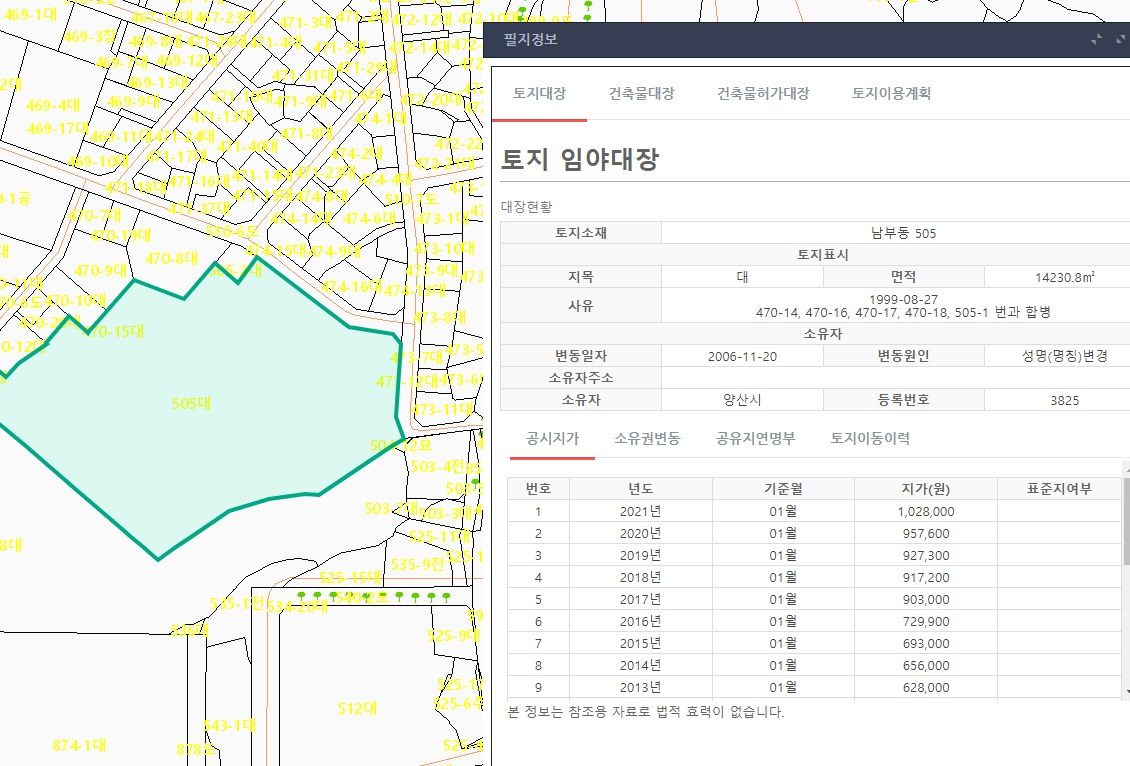Select the 2020년 row price 957,600
This screenshot has height=766, width=1130.
tap(925, 534)
